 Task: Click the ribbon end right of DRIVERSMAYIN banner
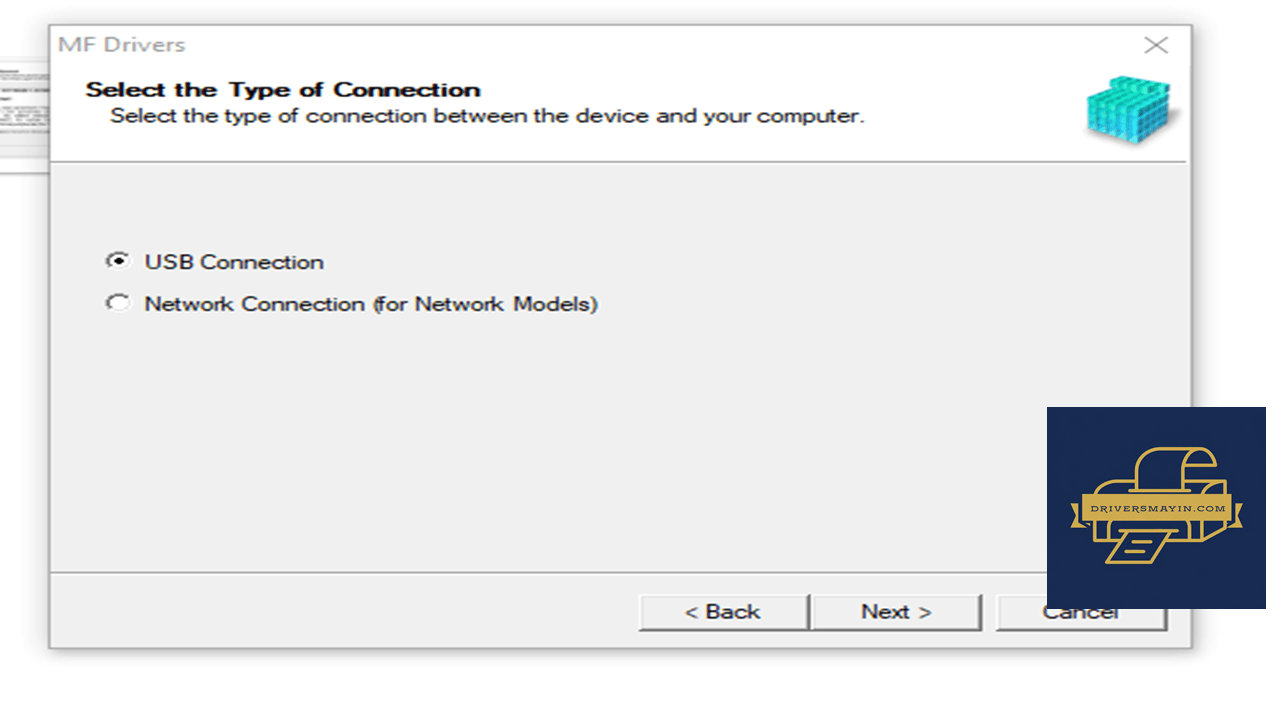(x=1235, y=516)
